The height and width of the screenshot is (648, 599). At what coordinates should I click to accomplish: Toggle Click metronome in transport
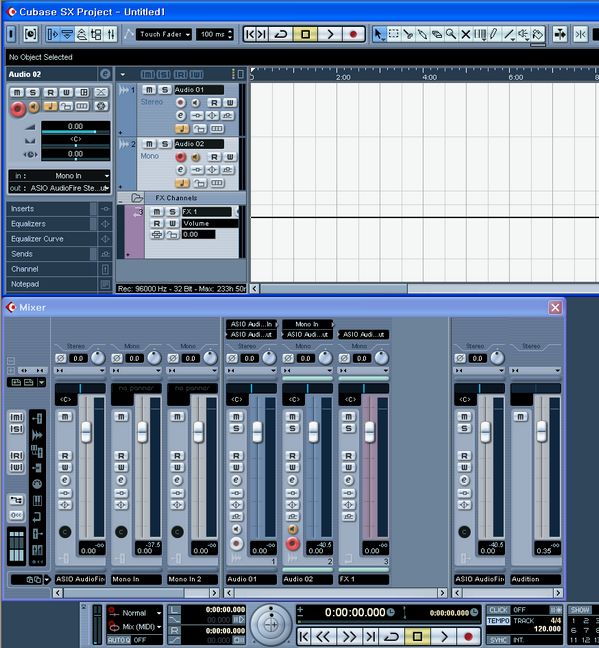[x=498, y=610]
